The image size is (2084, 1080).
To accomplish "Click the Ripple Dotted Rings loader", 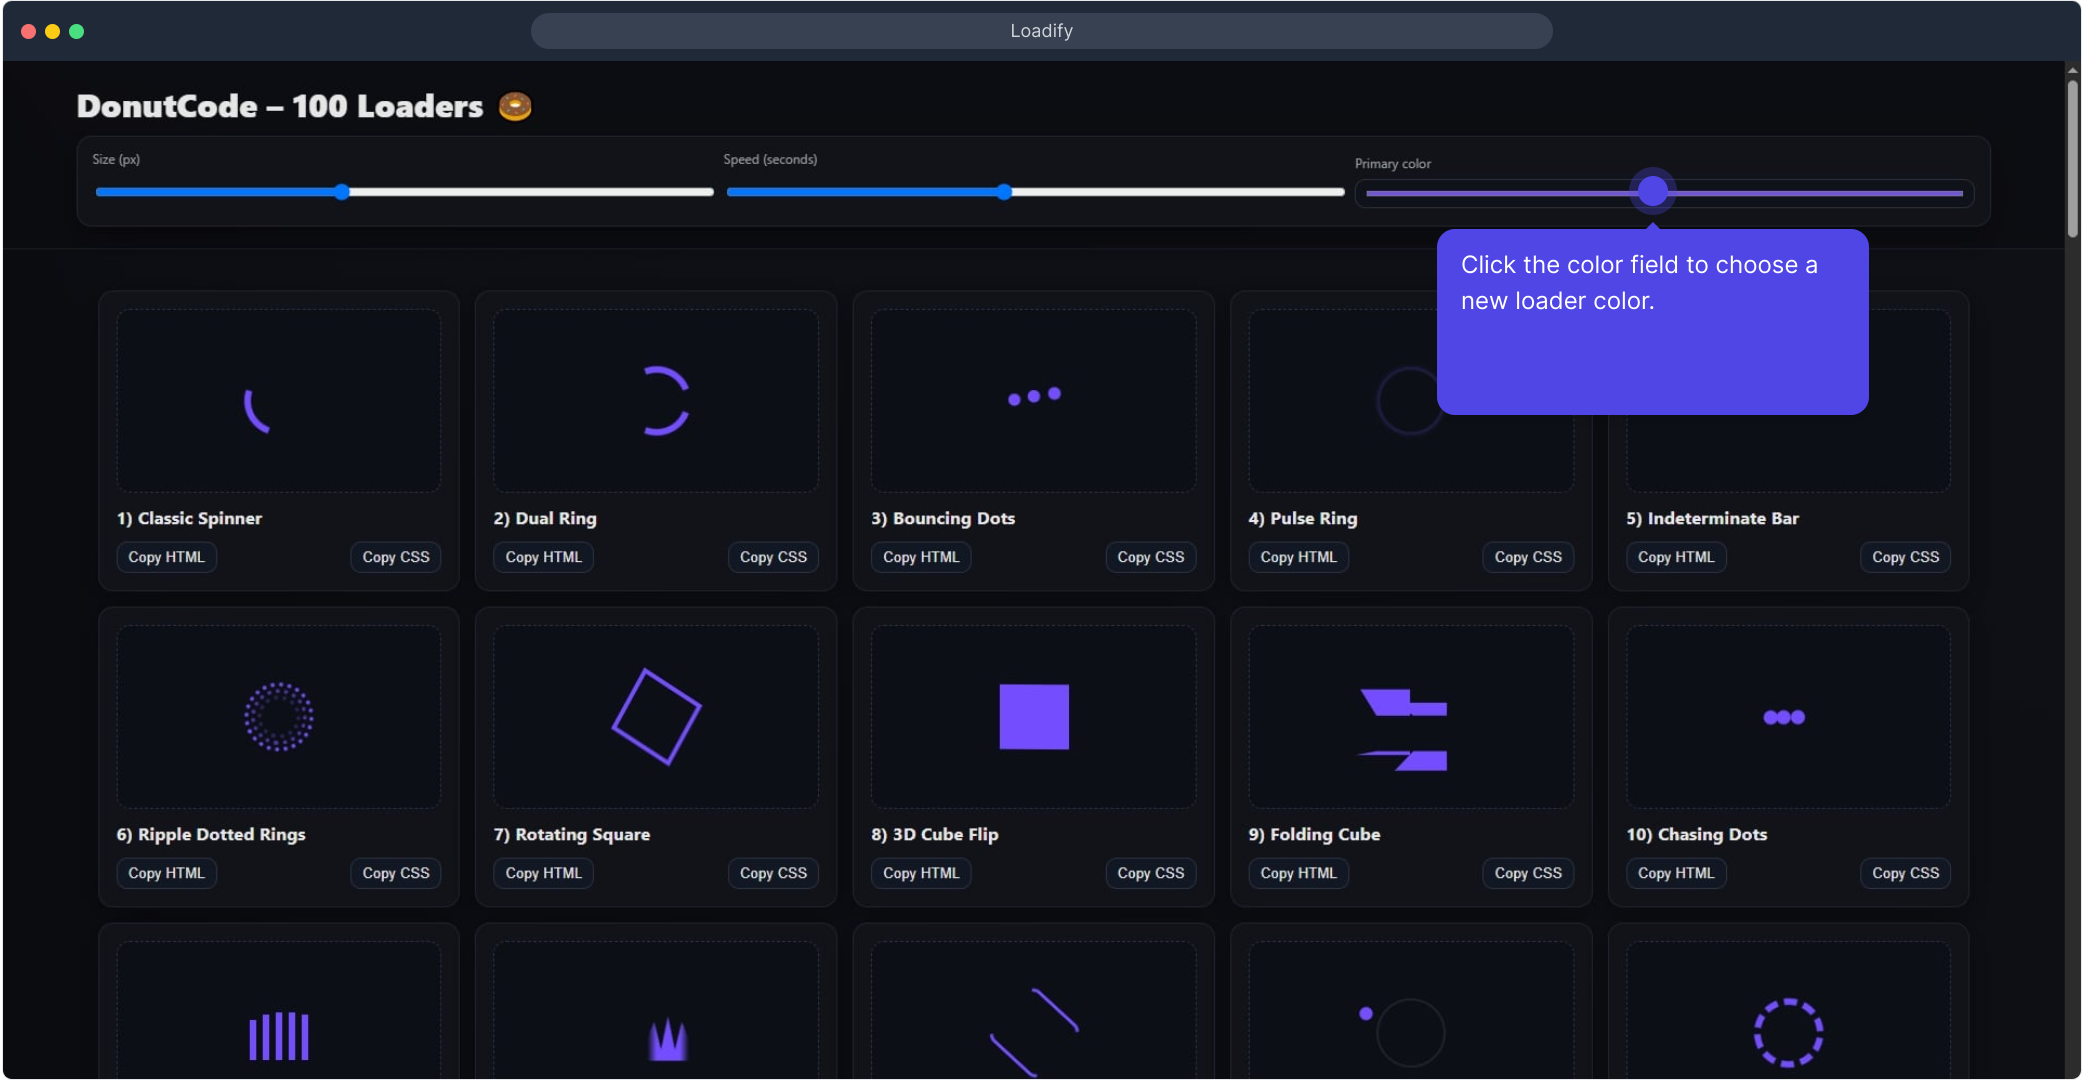I will (x=279, y=717).
